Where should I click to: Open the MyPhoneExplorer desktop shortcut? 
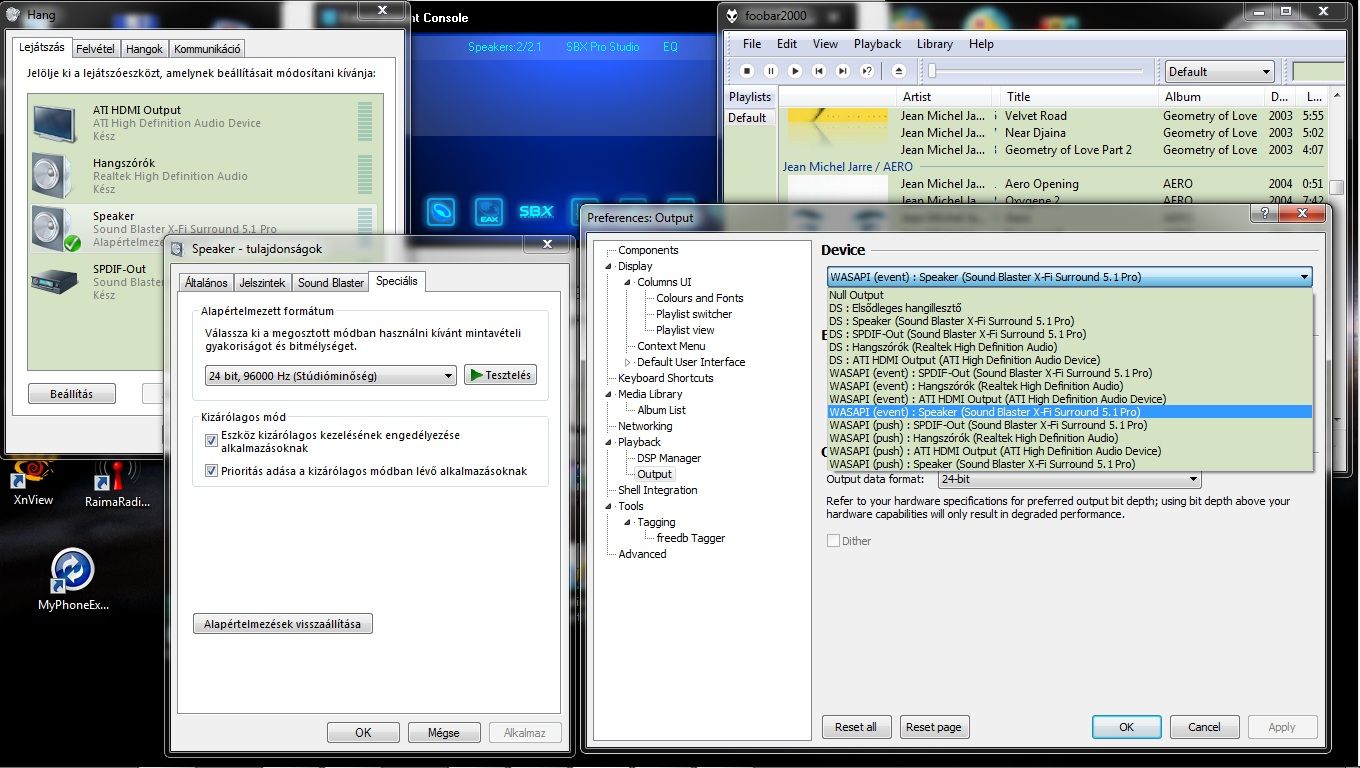[x=73, y=580]
